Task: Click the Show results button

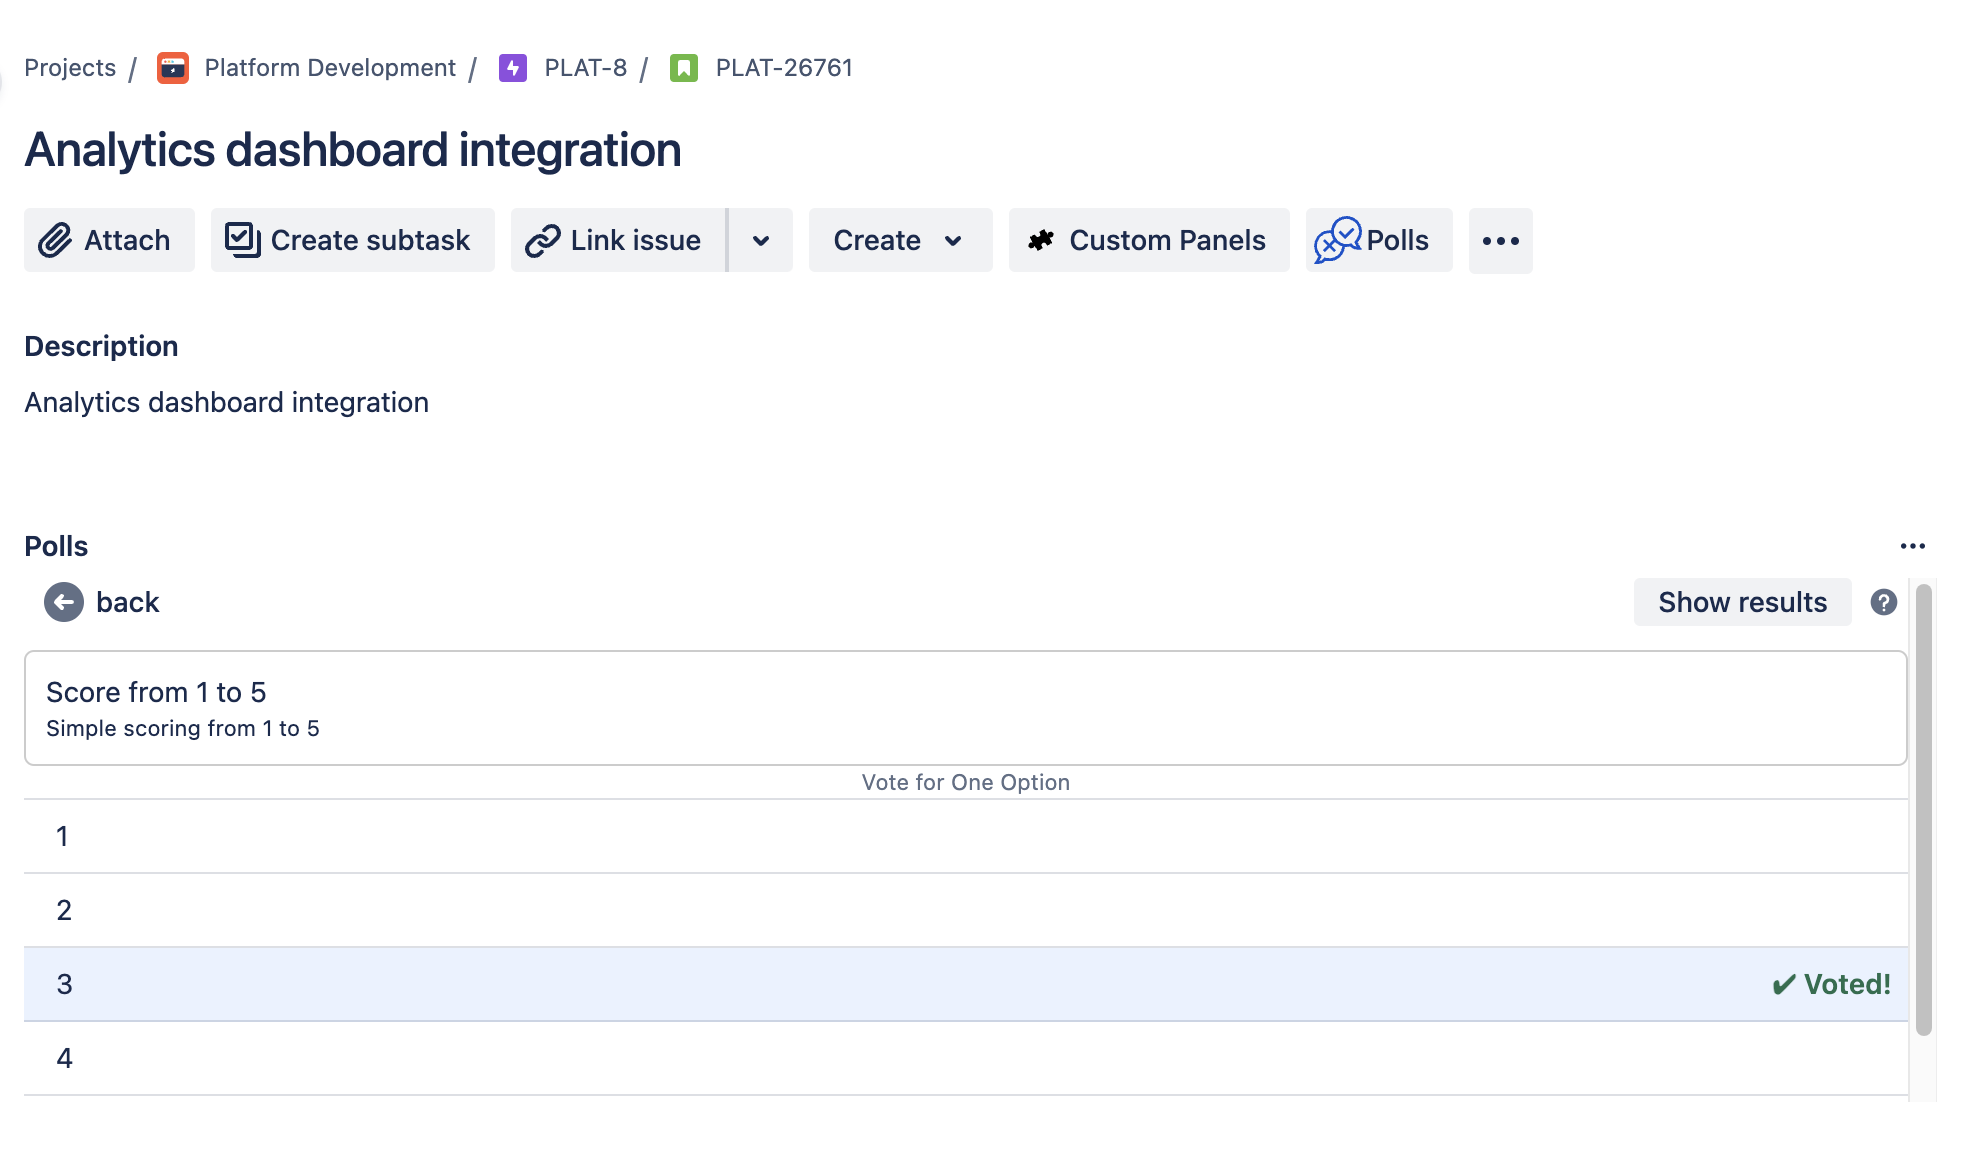Action: coord(1741,601)
